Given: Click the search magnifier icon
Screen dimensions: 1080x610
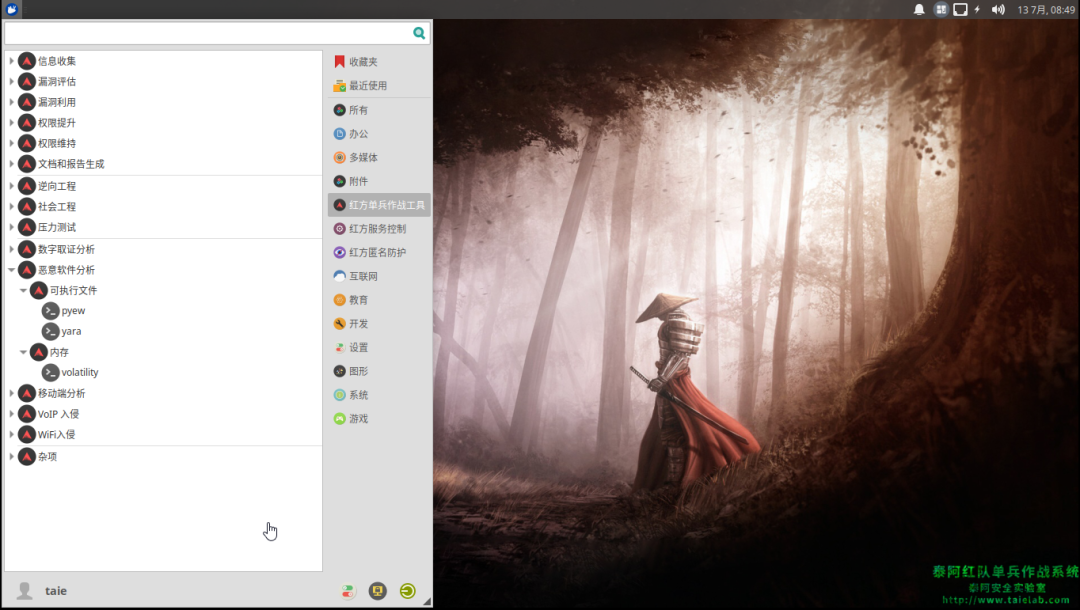Looking at the screenshot, I should [419, 33].
